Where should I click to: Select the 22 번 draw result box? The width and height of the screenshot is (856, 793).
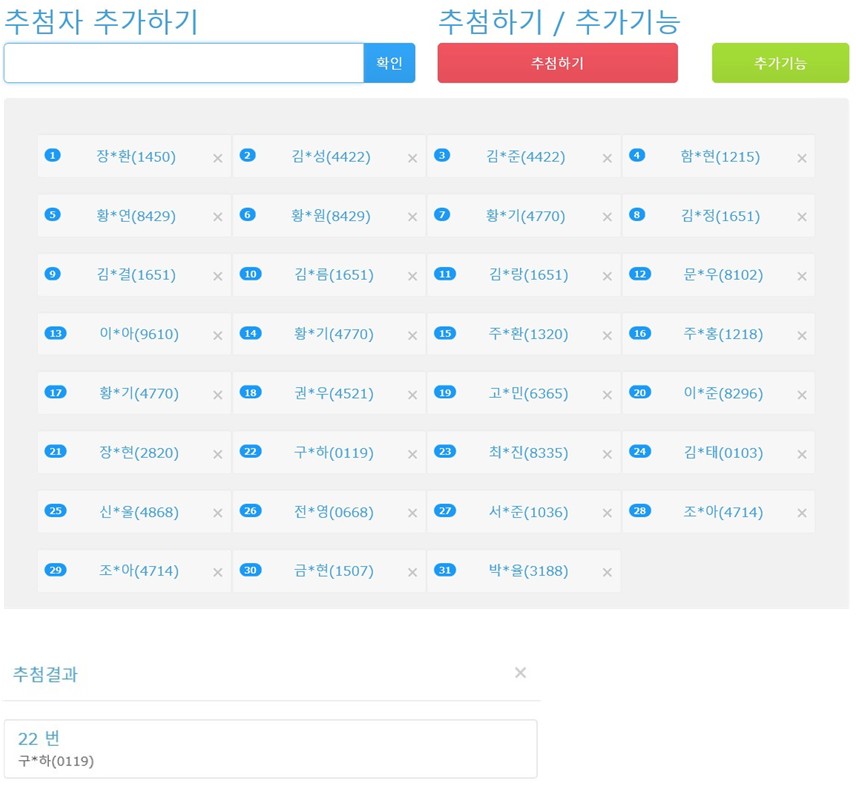(x=270, y=749)
